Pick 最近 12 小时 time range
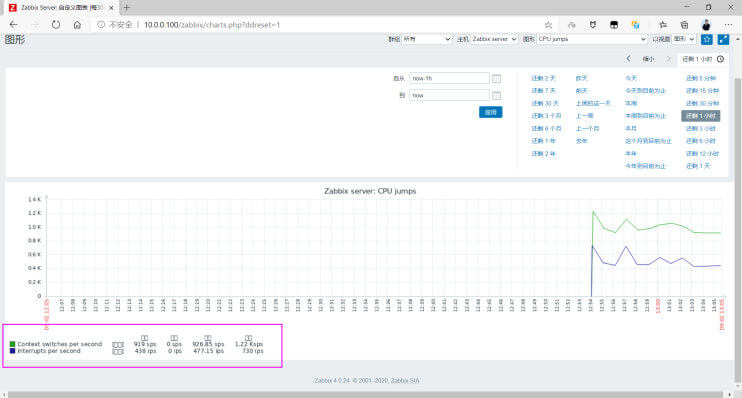The width and height of the screenshot is (742, 398). 702,153
